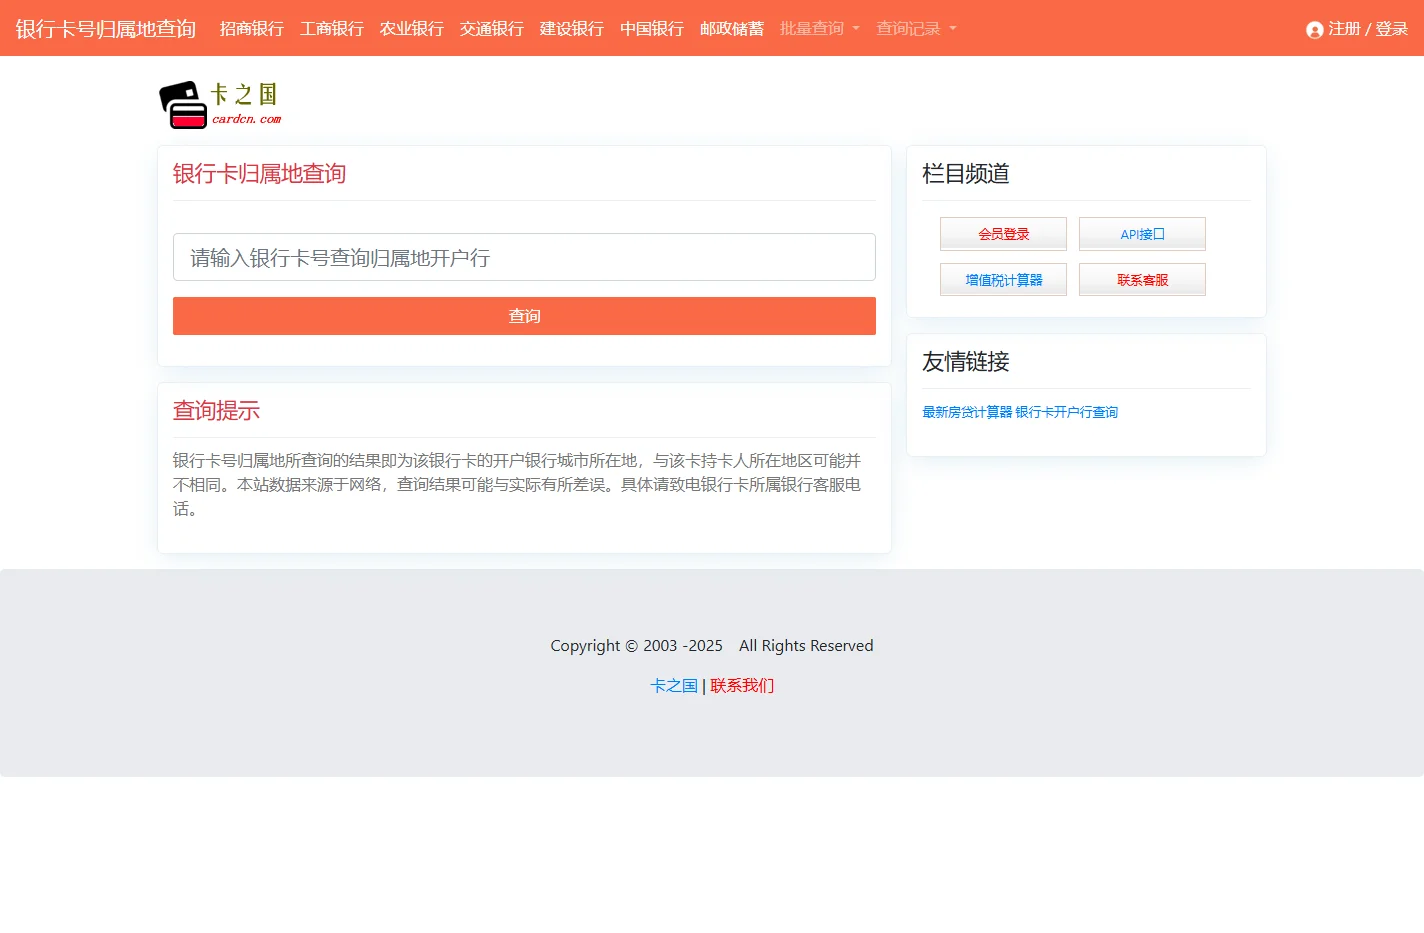
Task: Go to 建设银行 page
Action: (x=572, y=29)
